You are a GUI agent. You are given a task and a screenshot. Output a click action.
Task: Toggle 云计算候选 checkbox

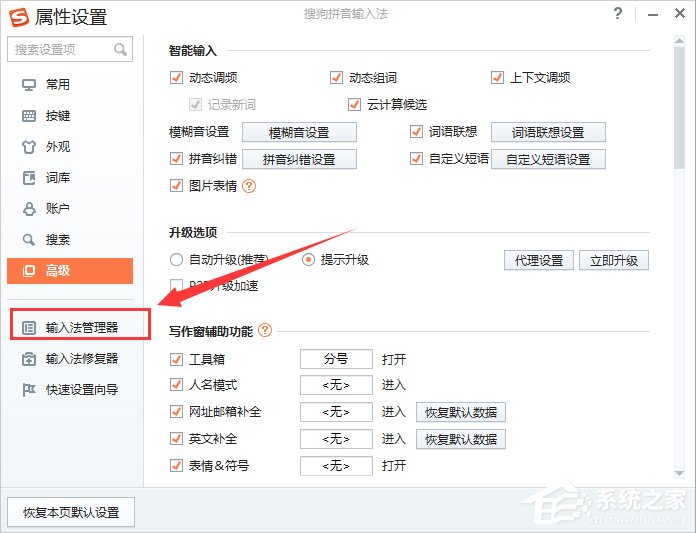click(x=354, y=105)
